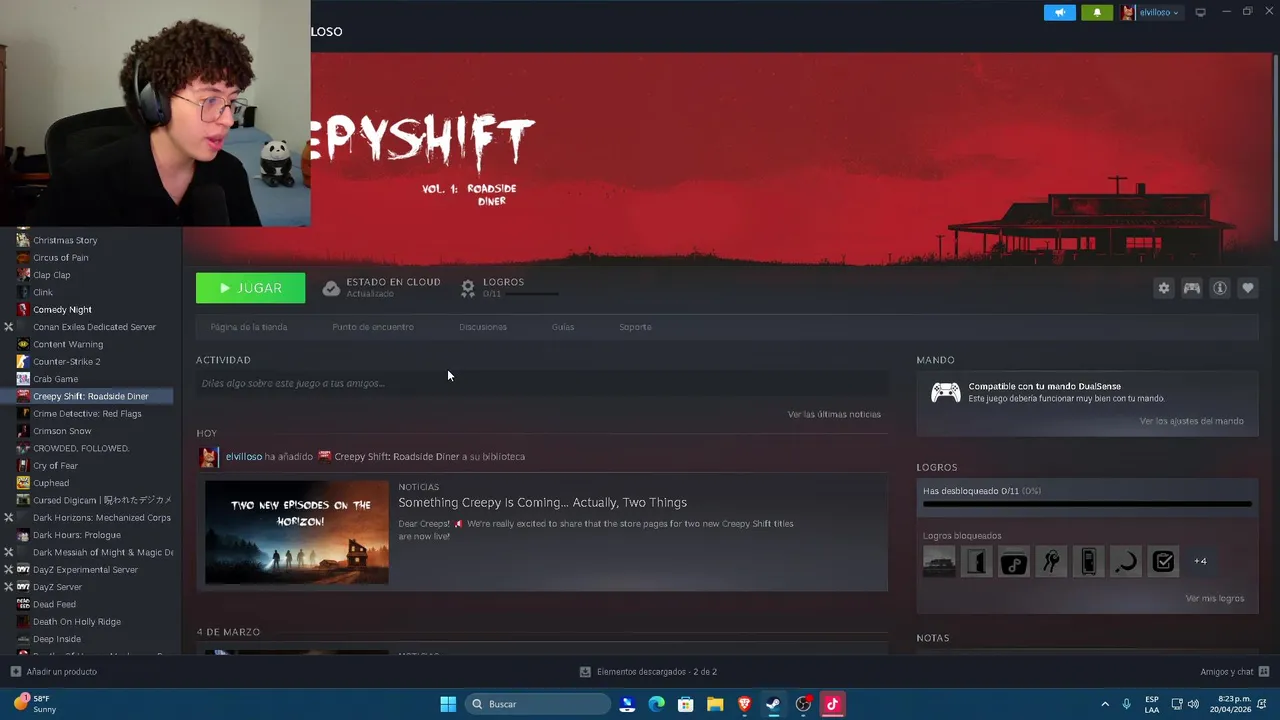Add game to favorites heart icon
The height and width of the screenshot is (720, 1280).
tap(1247, 288)
